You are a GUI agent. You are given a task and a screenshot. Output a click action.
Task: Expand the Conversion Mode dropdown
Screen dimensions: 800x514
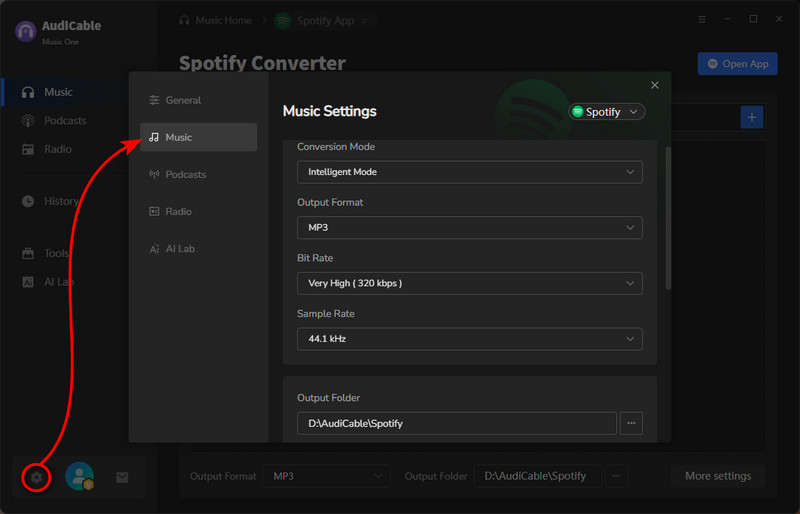(469, 172)
